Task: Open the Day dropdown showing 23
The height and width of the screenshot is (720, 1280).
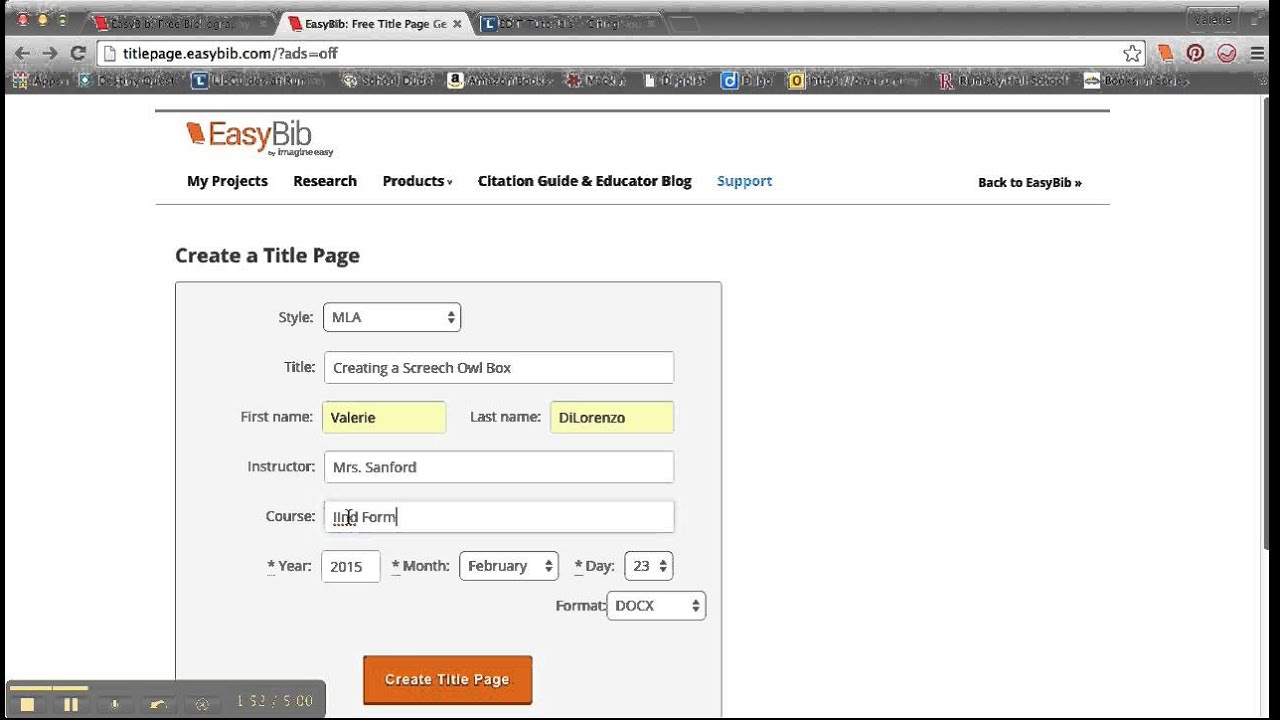Action: (x=648, y=566)
